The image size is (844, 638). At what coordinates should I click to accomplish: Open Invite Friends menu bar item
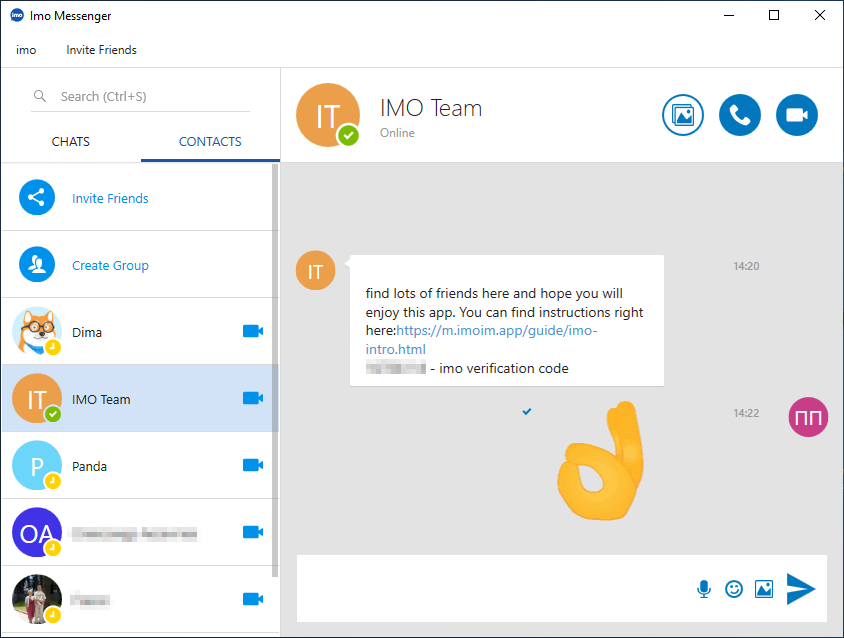tap(101, 50)
